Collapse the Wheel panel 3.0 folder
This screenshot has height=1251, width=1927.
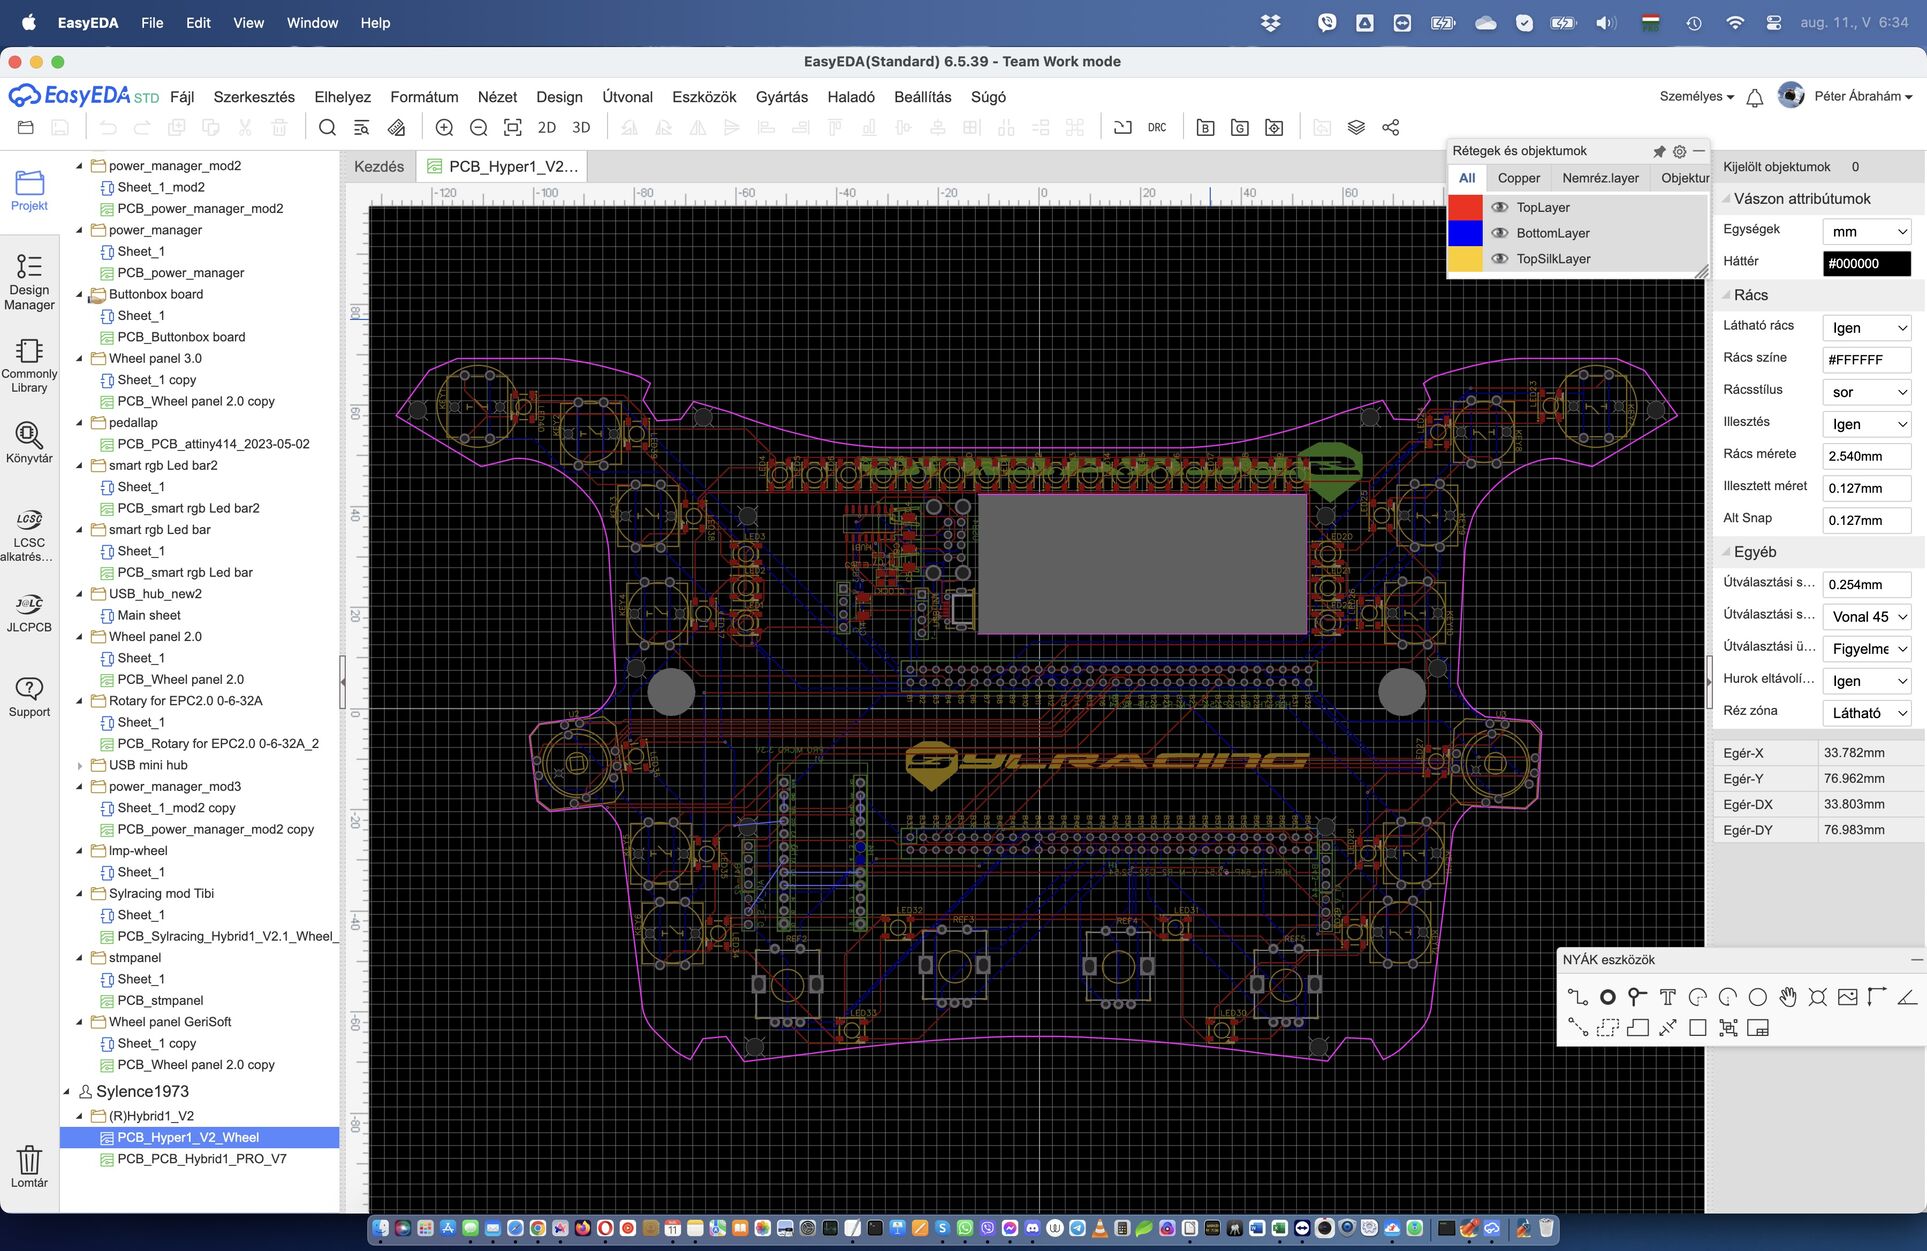pos(80,358)
